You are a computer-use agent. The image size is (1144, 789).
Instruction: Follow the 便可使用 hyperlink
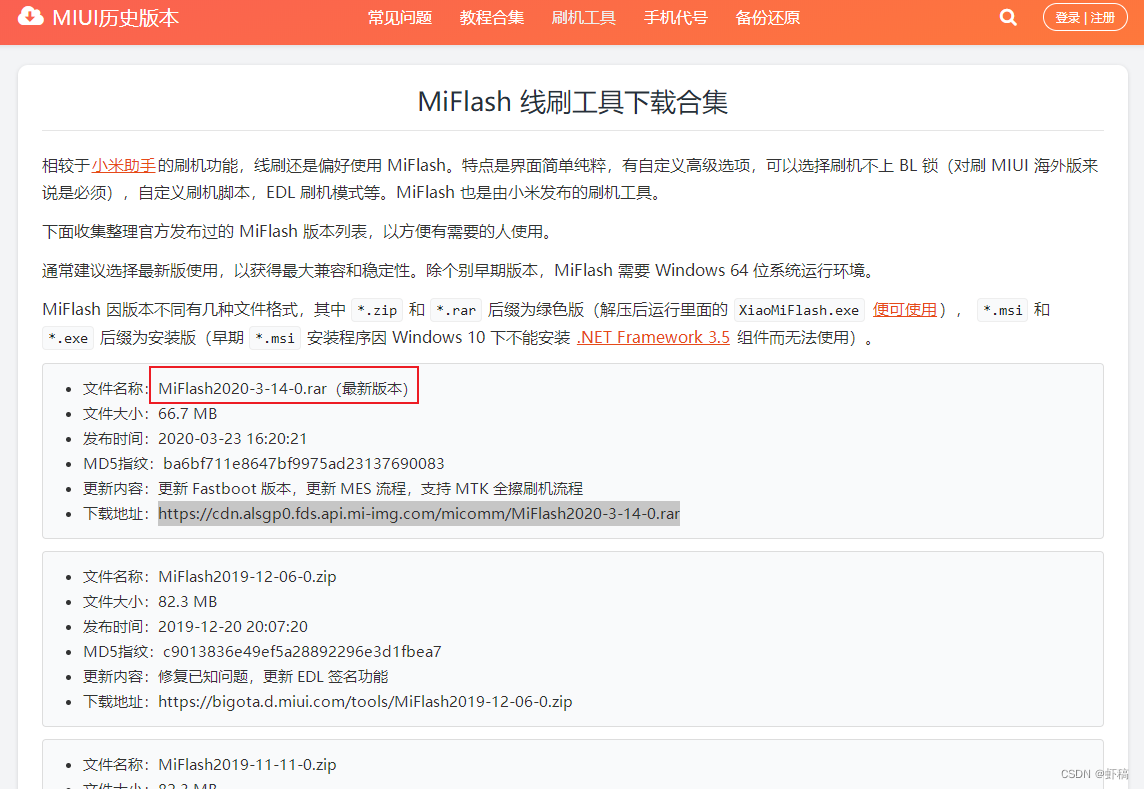point(905,309)
